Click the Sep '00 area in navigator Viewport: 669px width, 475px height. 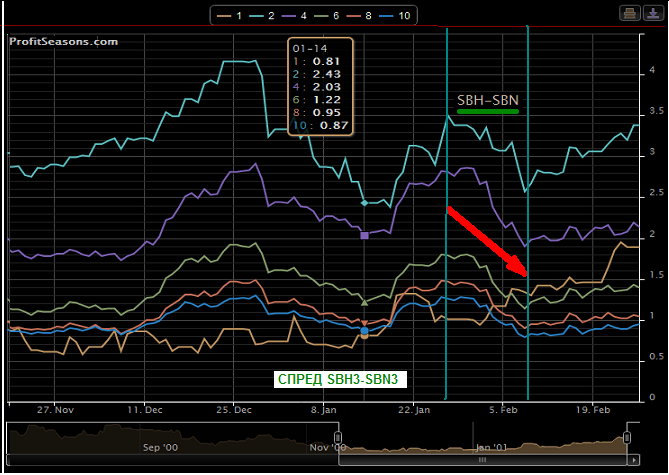pyautogui.click(x=160, y=447)
